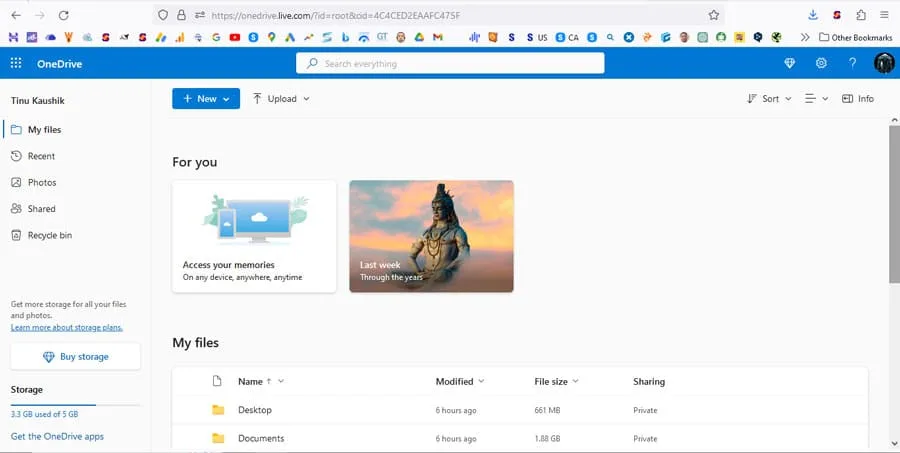Viewport: 900px width, 453px height.
Task: Open the Google Analytics bar-chart bookmark
Action: [x=180, y=37]
